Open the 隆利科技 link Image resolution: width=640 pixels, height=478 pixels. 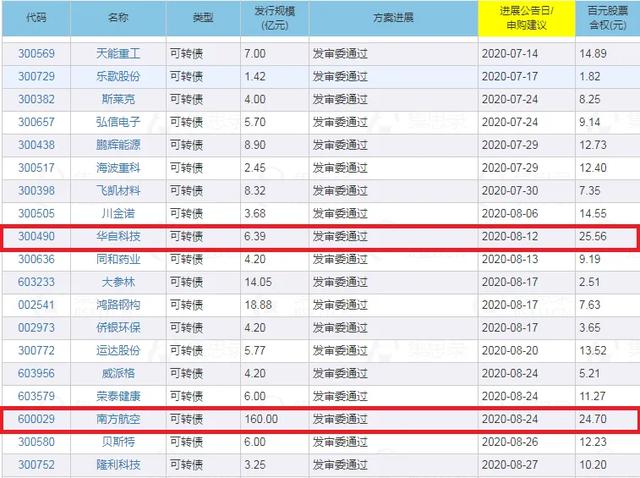pyautogui.click(x=118, y=465)
